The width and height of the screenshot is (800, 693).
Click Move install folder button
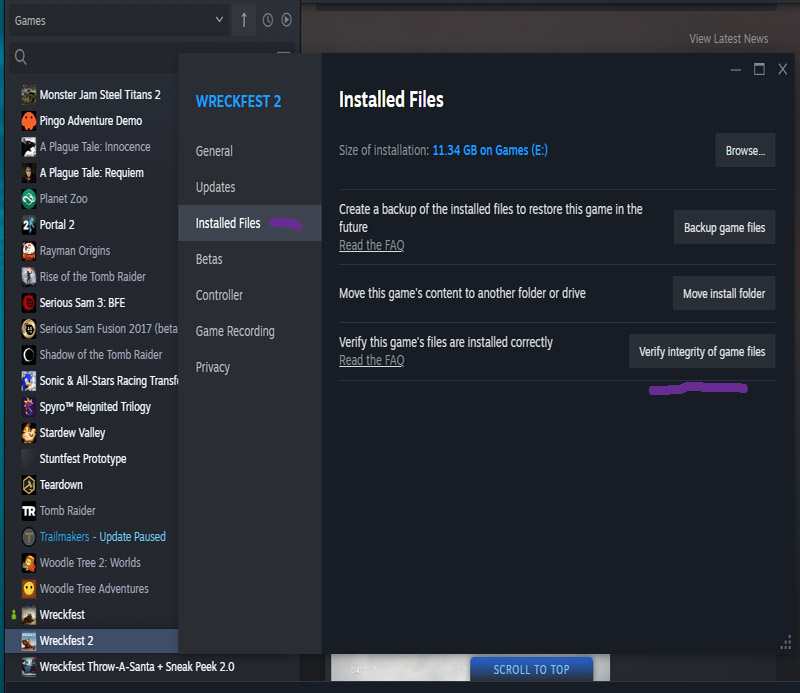(x=724, y=293)
